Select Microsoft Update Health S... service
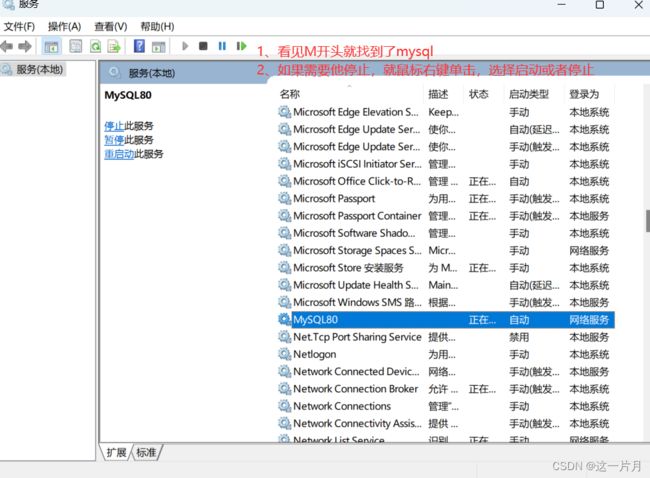The width and height of the screenshot is (650, 478). pyautogui.click(x=446, y=285)
